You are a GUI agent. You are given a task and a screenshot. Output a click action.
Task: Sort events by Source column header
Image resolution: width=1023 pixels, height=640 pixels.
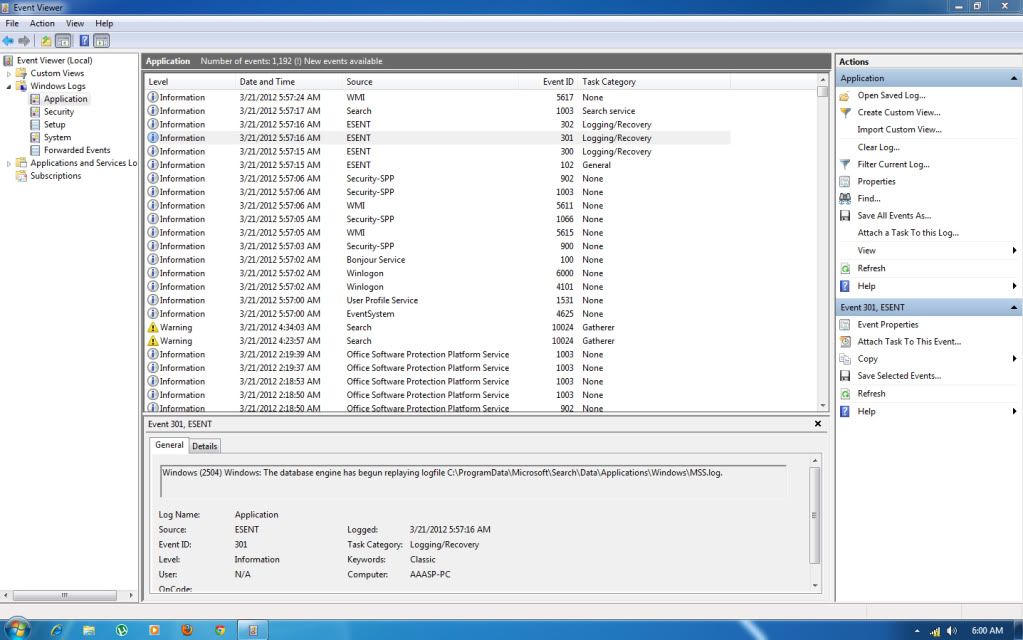430,82
